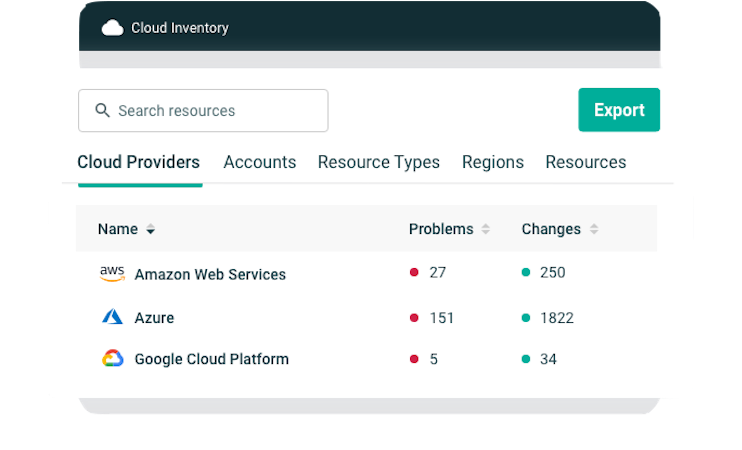Image resolution: width=742 pixels, height=450 pixels.
Task: Focus the Search resources input field
Action: tap(215, 111)
